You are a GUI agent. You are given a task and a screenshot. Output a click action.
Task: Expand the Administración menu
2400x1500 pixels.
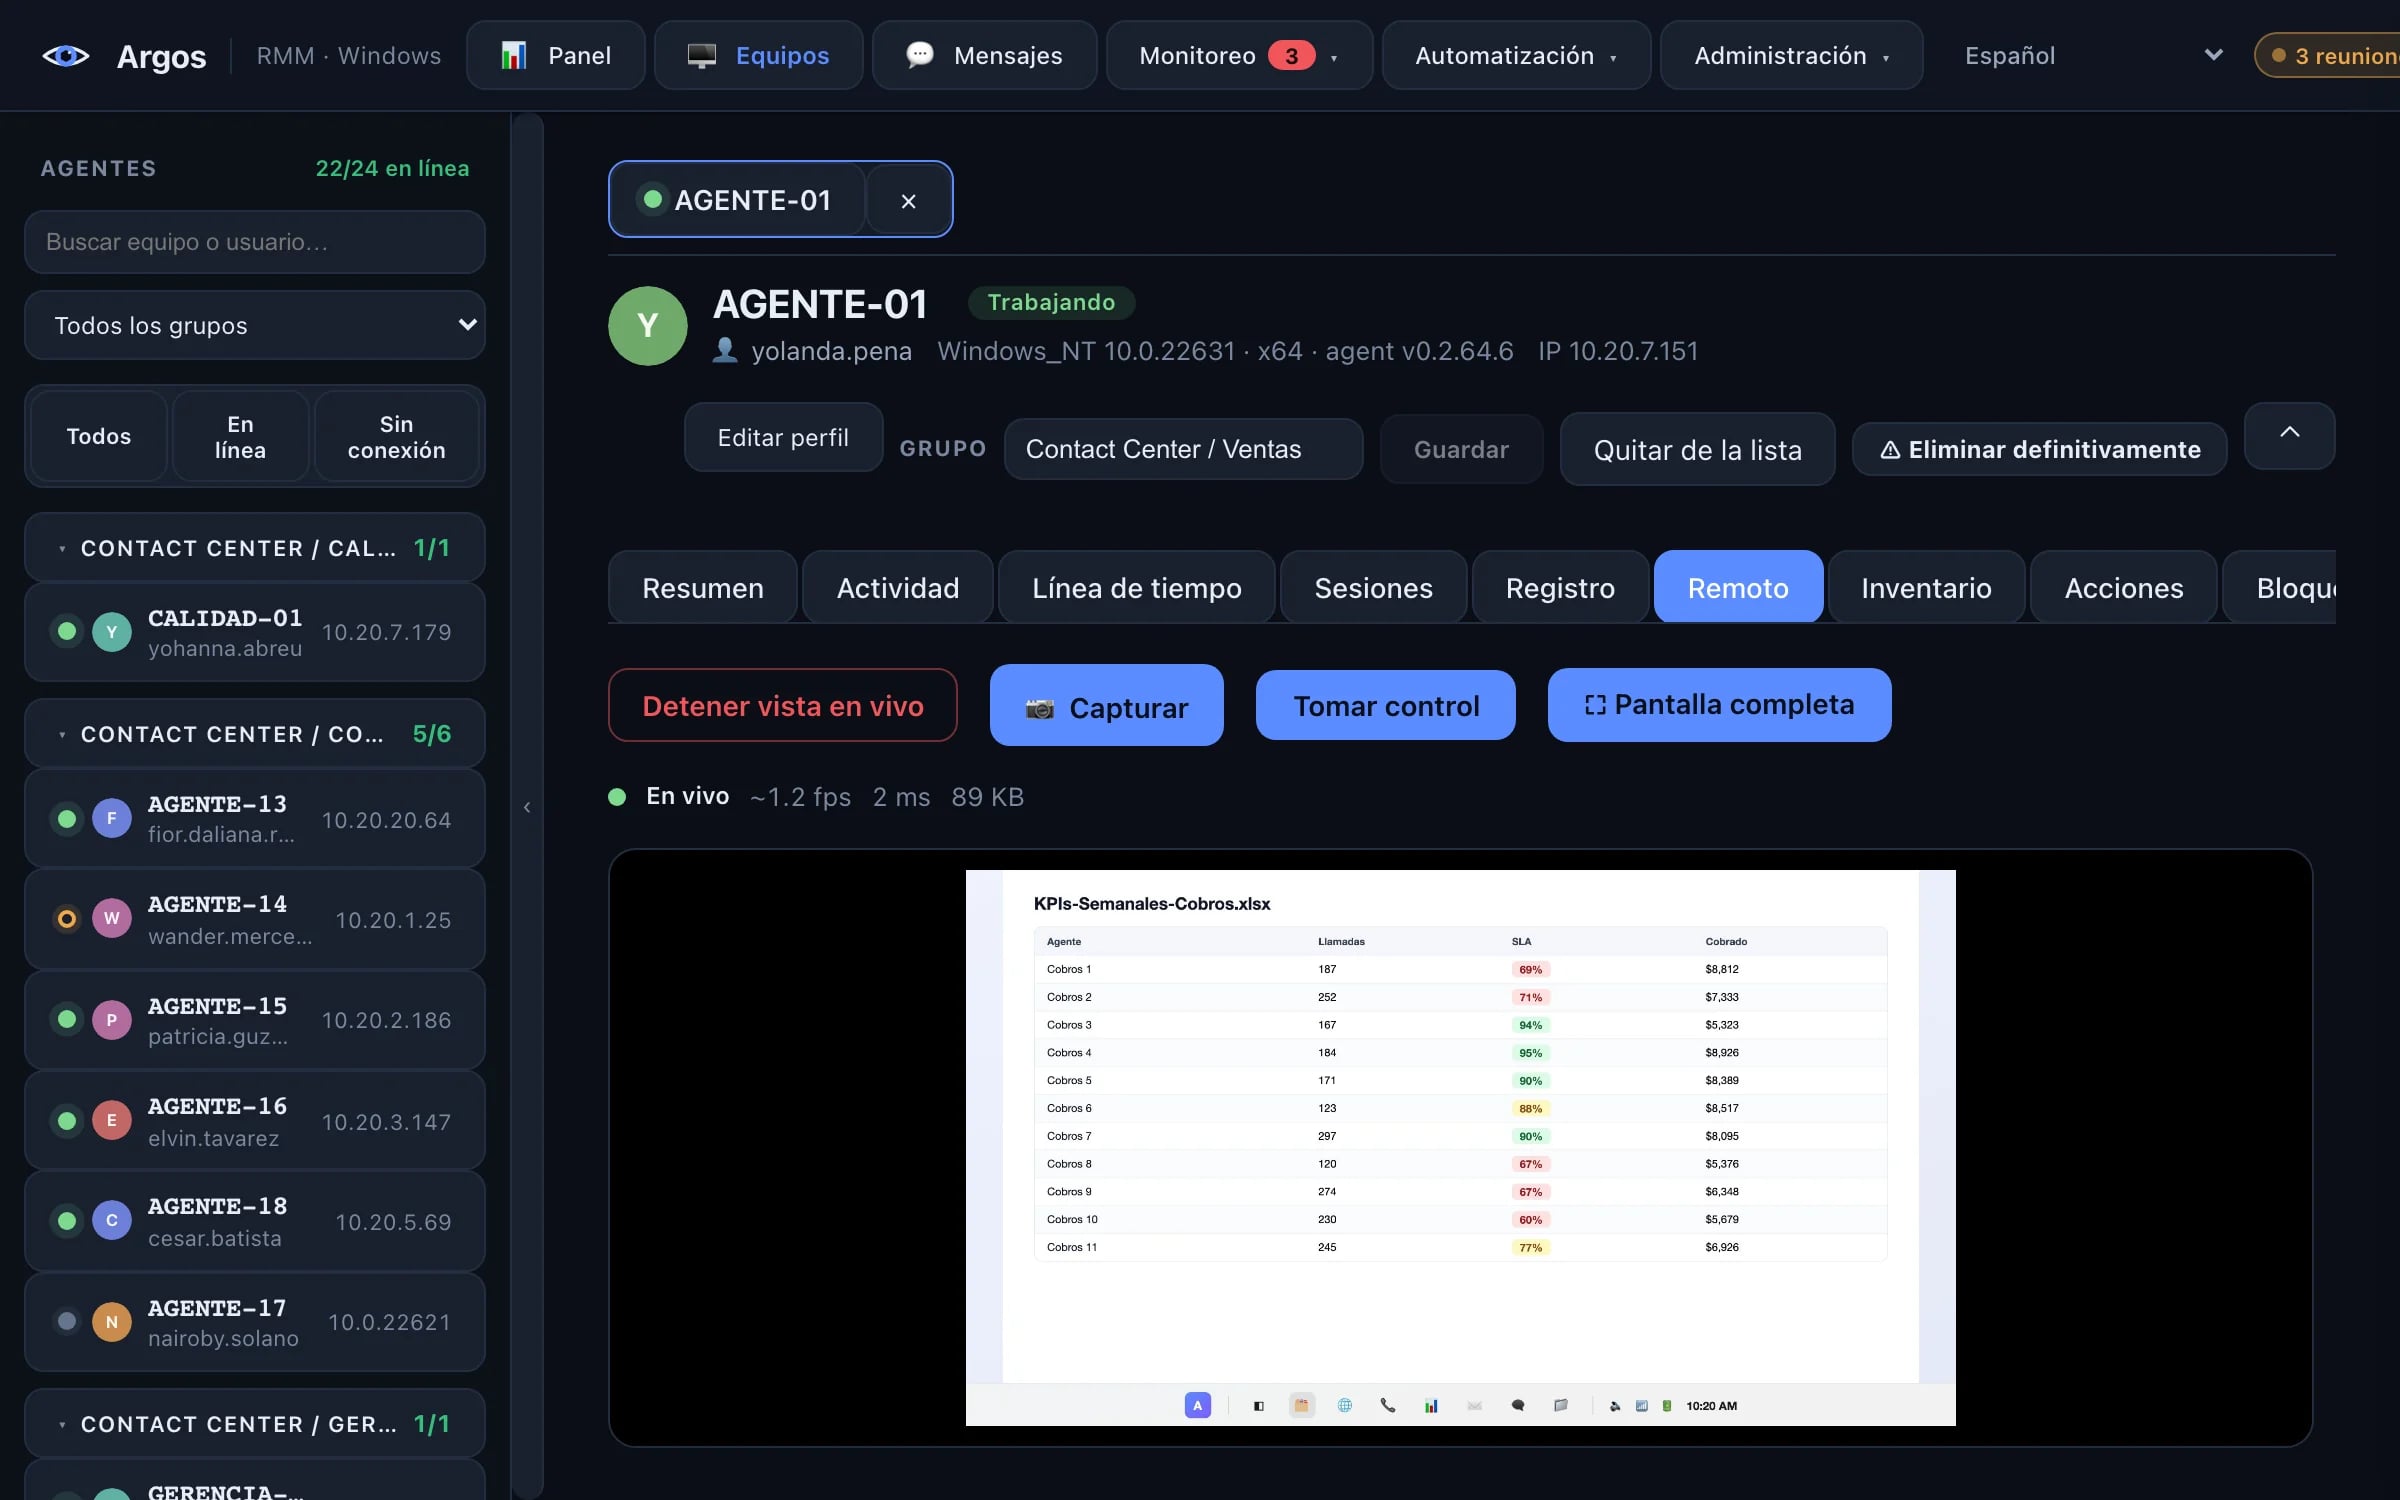coord(1791,55)
